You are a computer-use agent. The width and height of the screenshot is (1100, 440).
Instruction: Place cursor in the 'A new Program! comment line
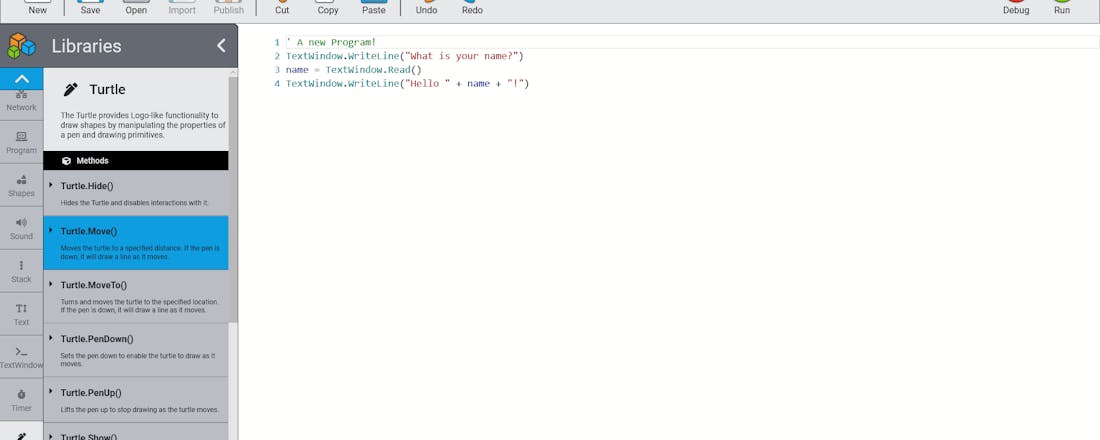[330, 42]
